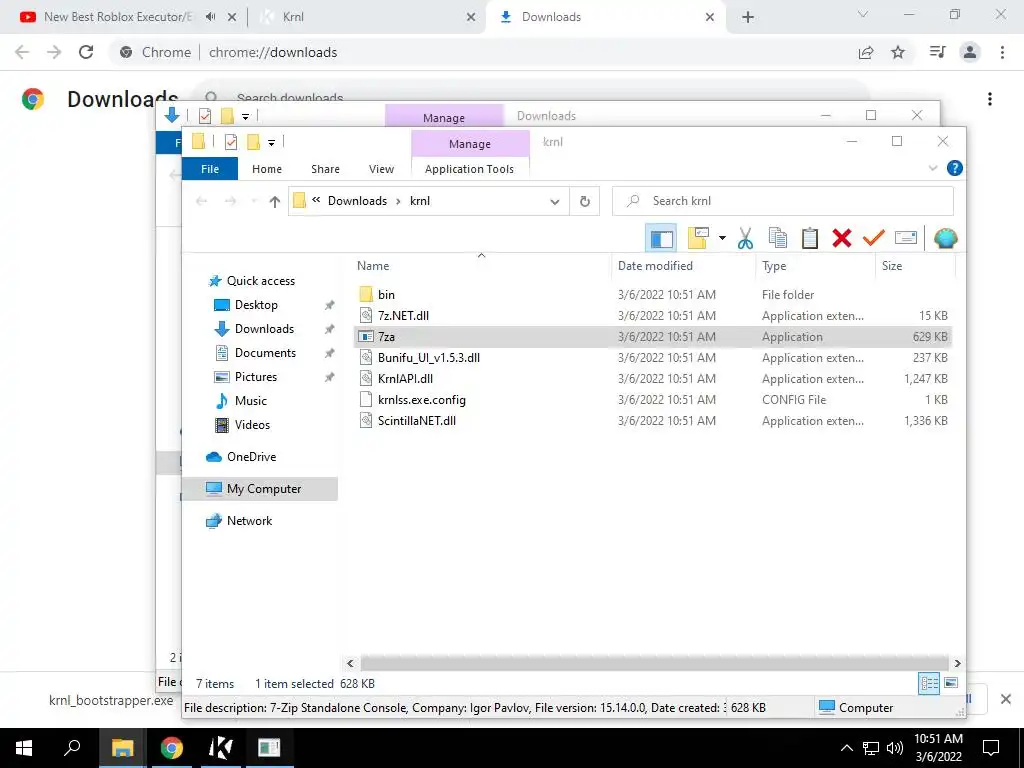The width and height of the screenshot is (1024, 768).
Task: Click the Properties checkmark in quick access toolbar
Action: tap(231, 142)
